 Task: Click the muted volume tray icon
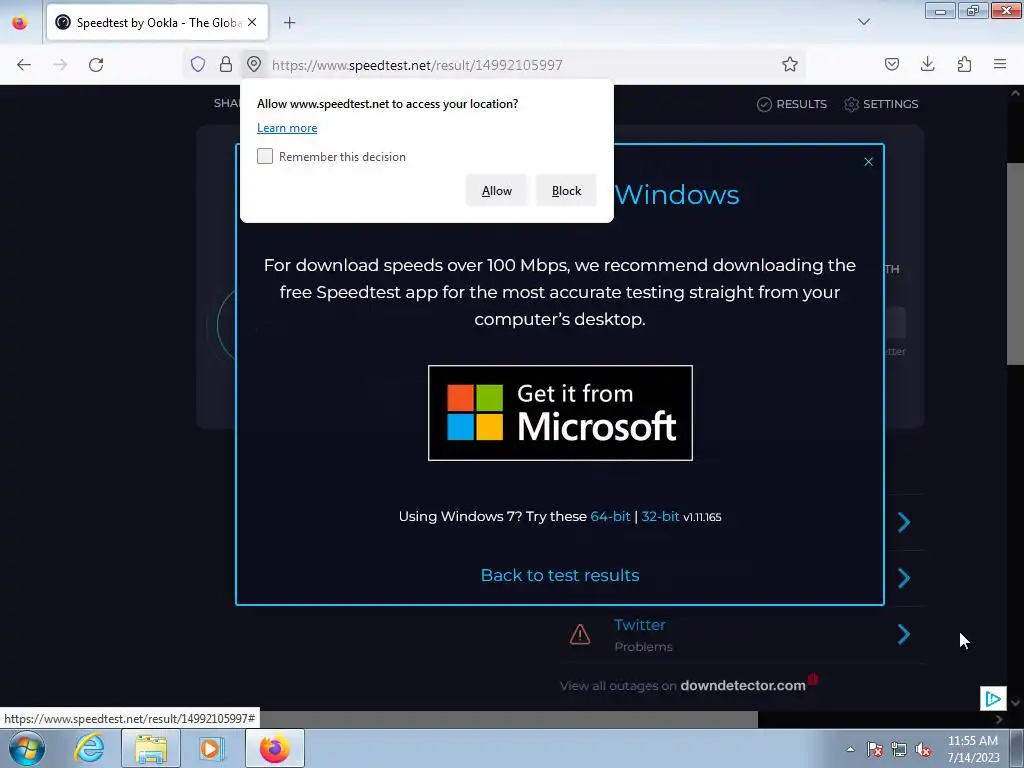pyautogui.click(x=923, y=749)
